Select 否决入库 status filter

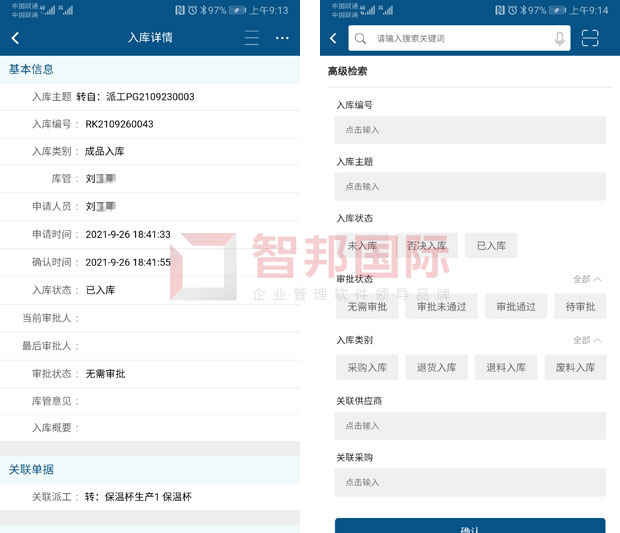[427, 246]
